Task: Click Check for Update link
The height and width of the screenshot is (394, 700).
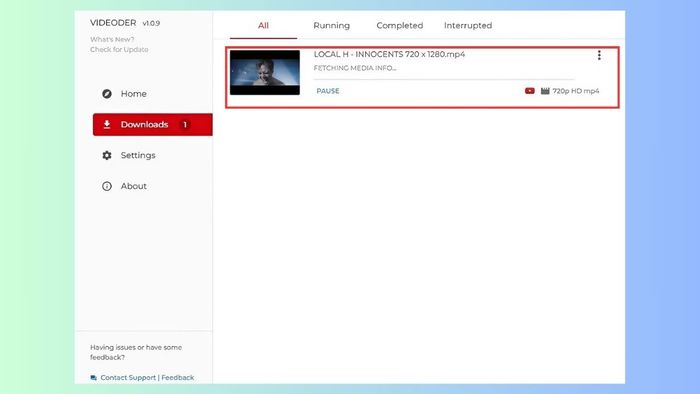Action: [x=119, y=50]
